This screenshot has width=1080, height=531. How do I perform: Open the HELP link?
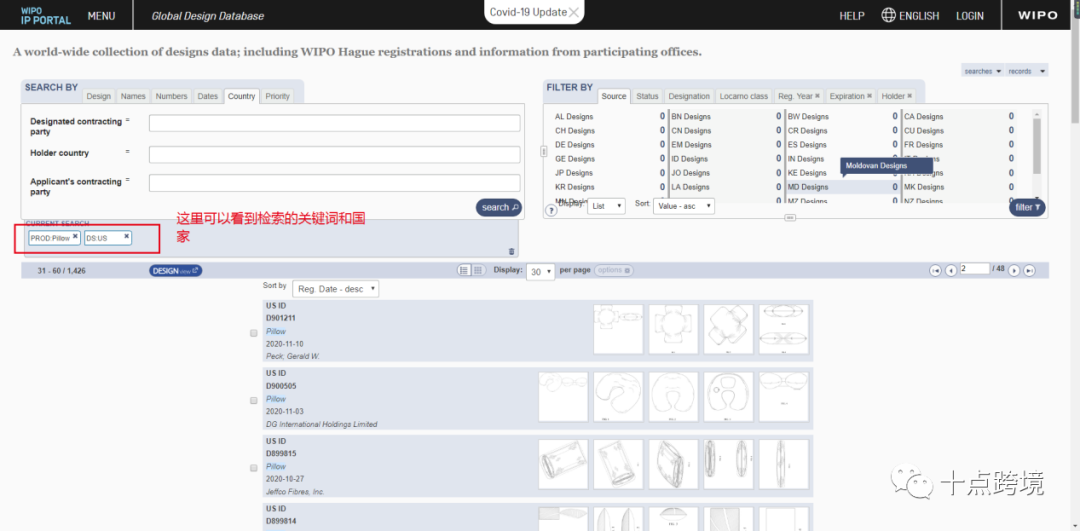[852, 16]
